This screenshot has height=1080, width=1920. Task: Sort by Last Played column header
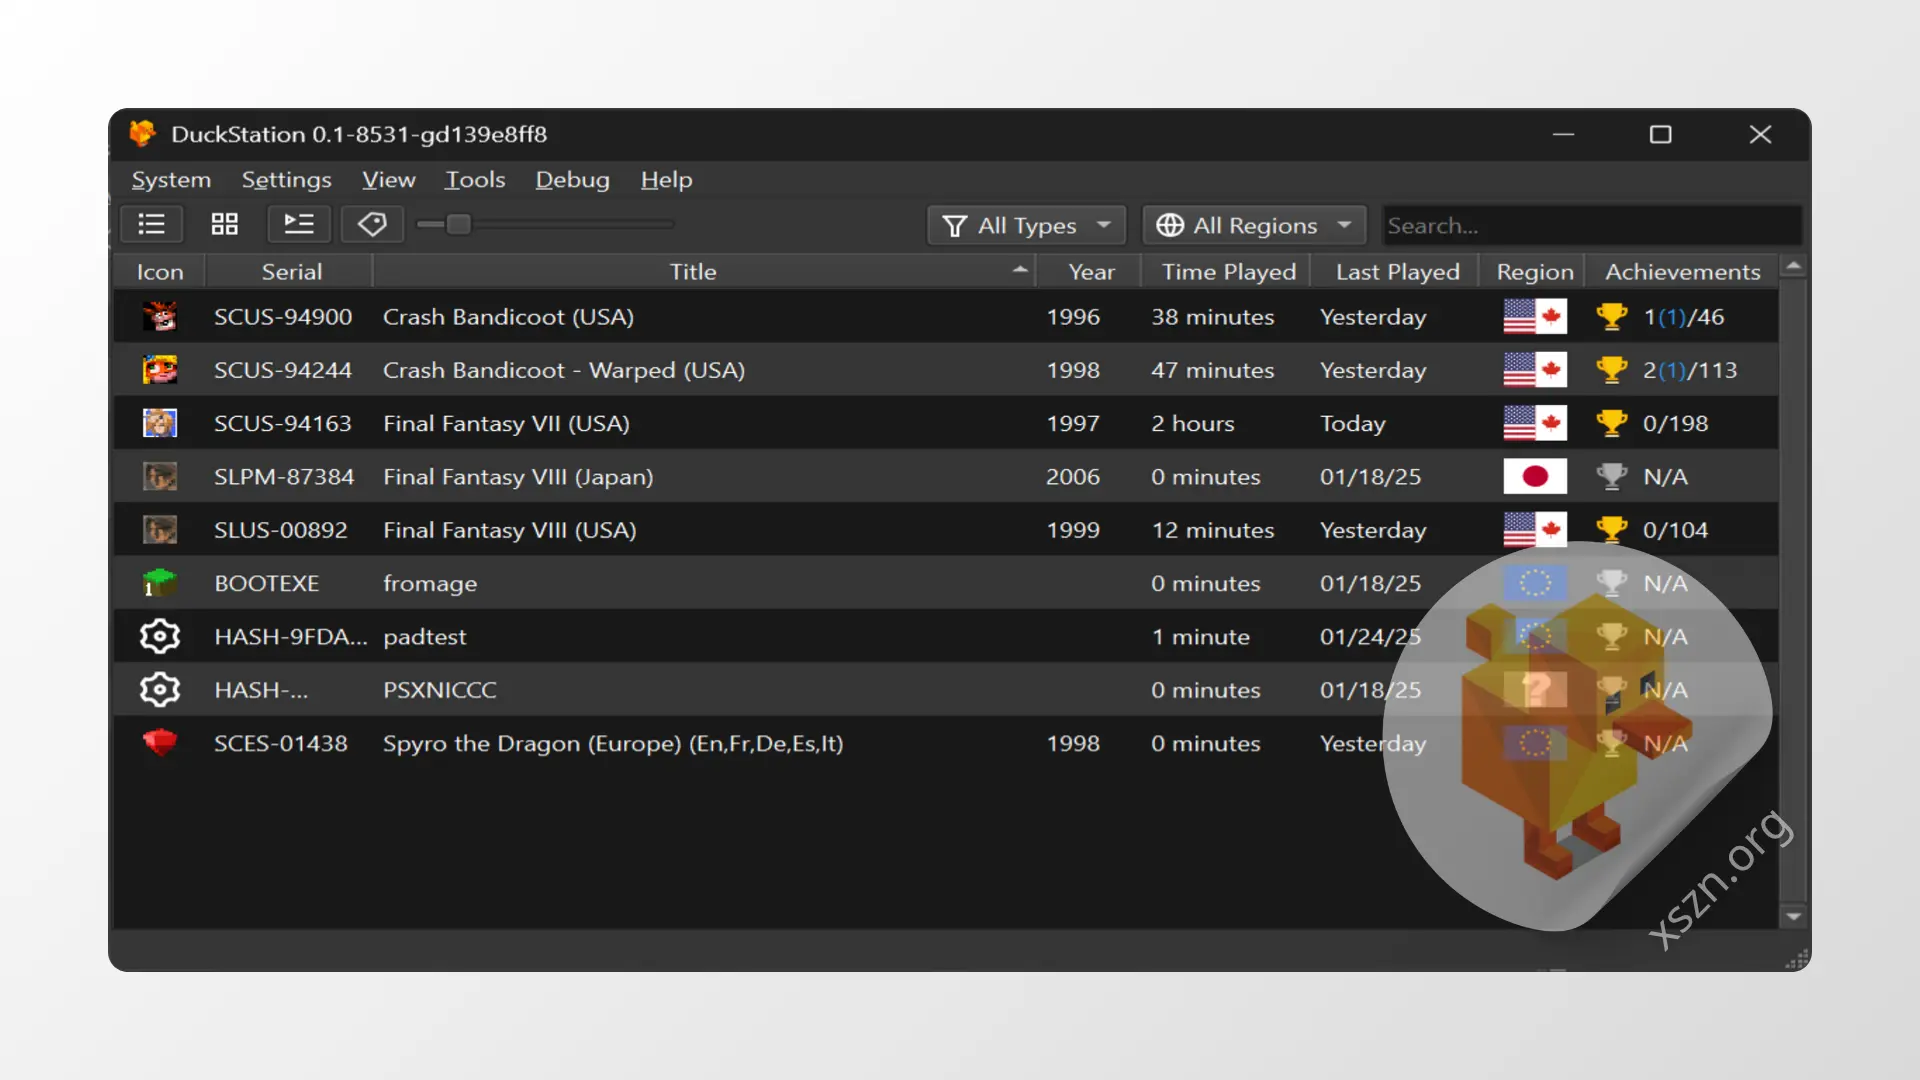(x=1397, y=272)
